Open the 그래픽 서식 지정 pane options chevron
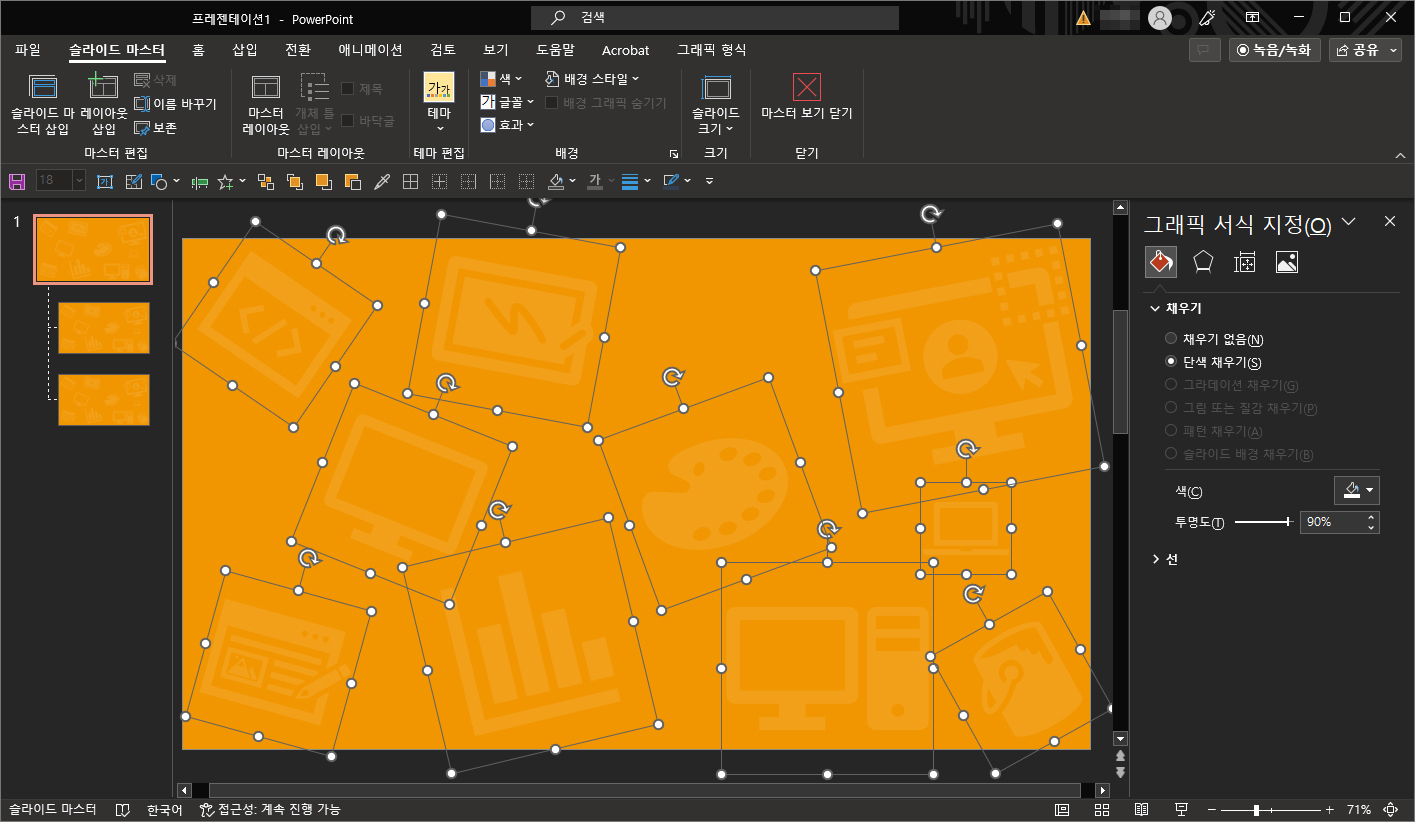This screenshot has height=822, width=1415. 1348,222
